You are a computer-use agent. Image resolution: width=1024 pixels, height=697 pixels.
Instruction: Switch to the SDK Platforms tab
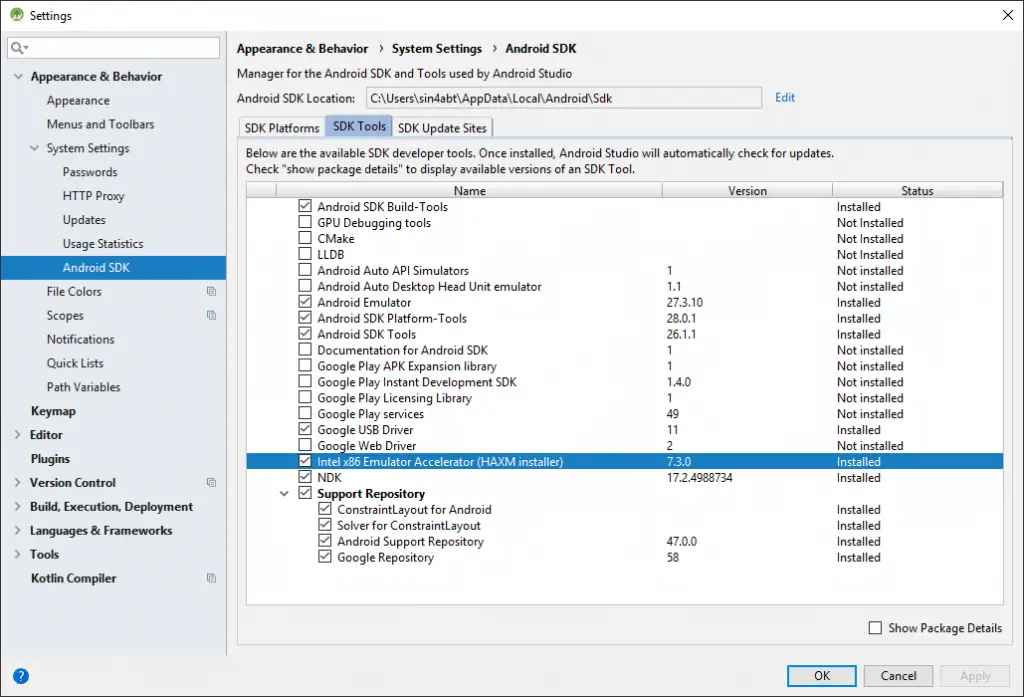pyautogui.click(x=282, y=127)
